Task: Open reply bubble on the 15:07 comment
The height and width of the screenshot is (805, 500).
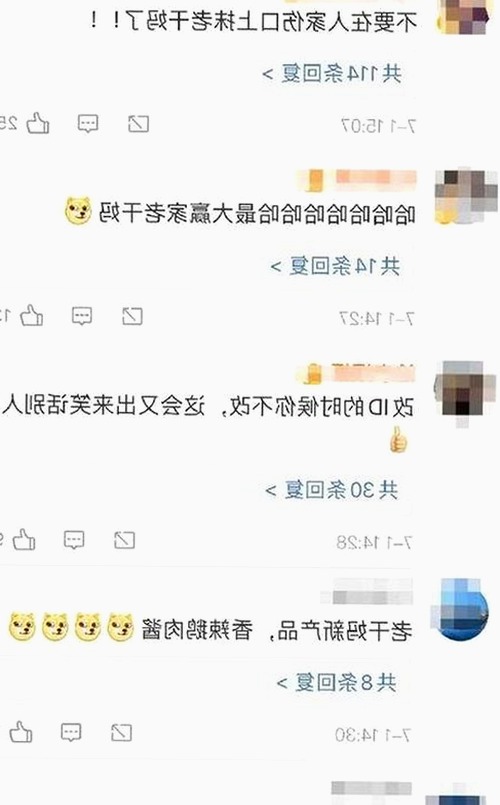Action: (88, 124)
